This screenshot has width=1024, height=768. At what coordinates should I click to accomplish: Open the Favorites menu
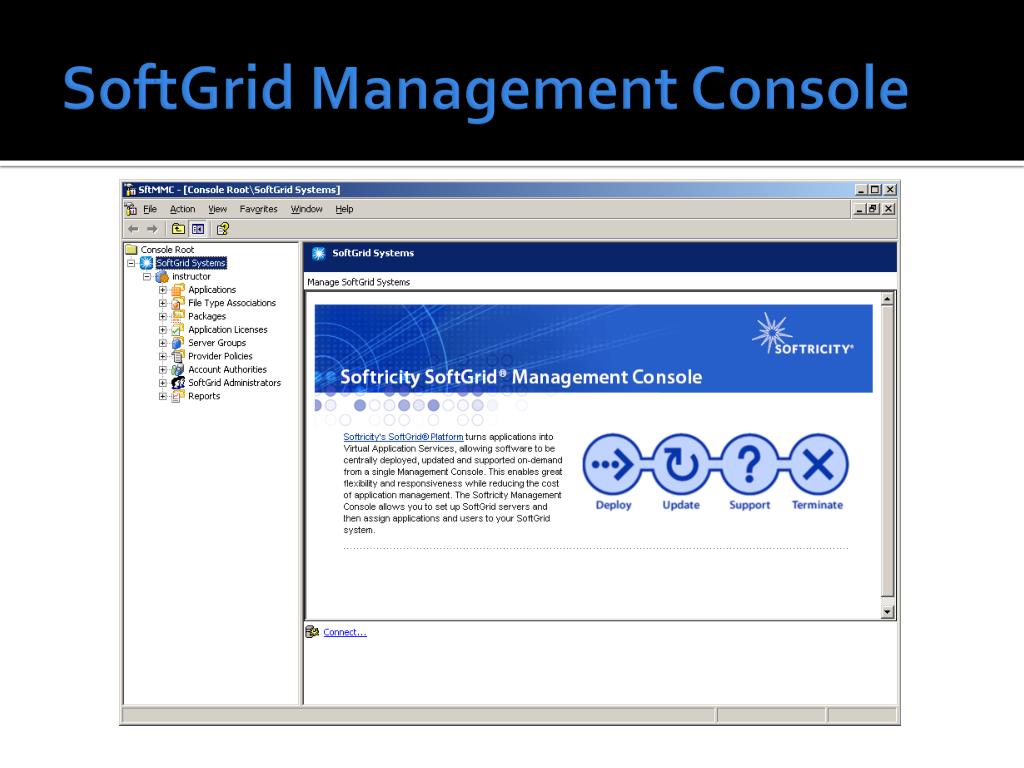[x=259, y=209]
